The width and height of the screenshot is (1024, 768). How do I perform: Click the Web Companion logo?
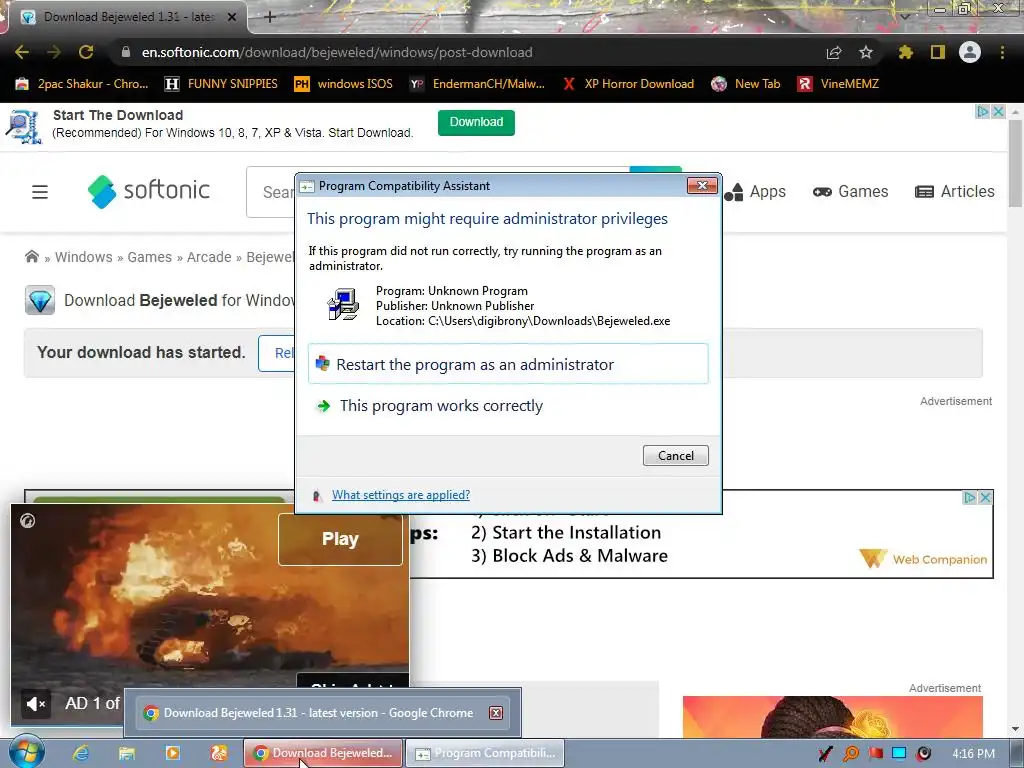coord(923,559)
